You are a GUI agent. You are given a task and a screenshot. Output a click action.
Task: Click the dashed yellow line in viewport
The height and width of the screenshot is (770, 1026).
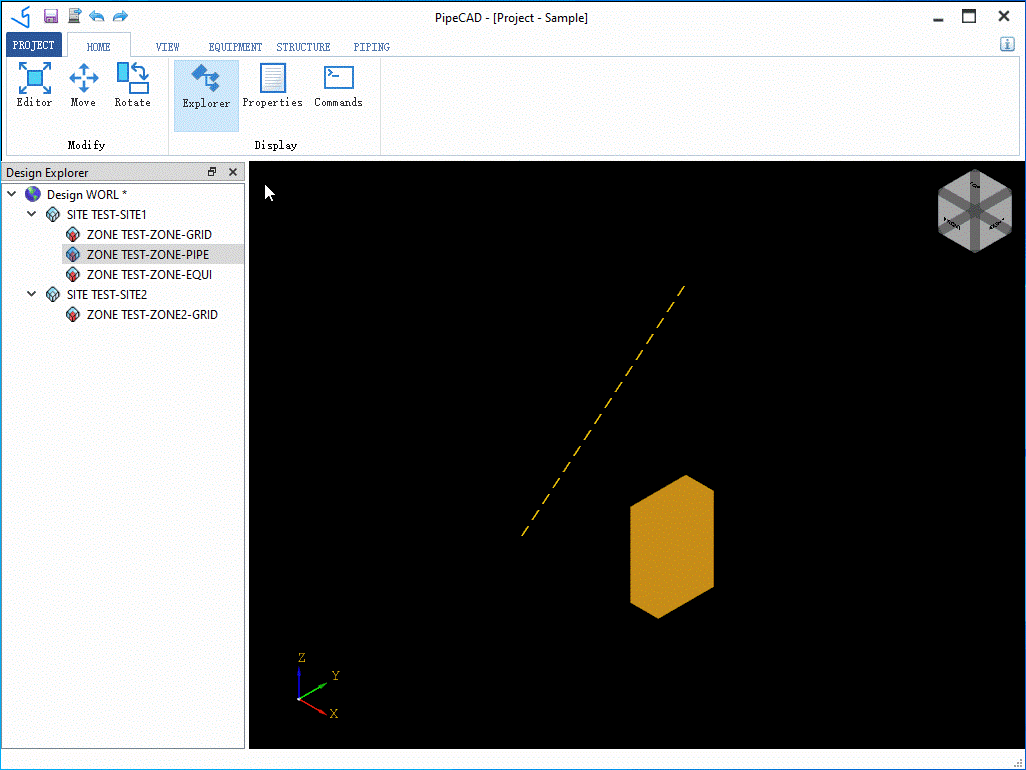point(603,411)
